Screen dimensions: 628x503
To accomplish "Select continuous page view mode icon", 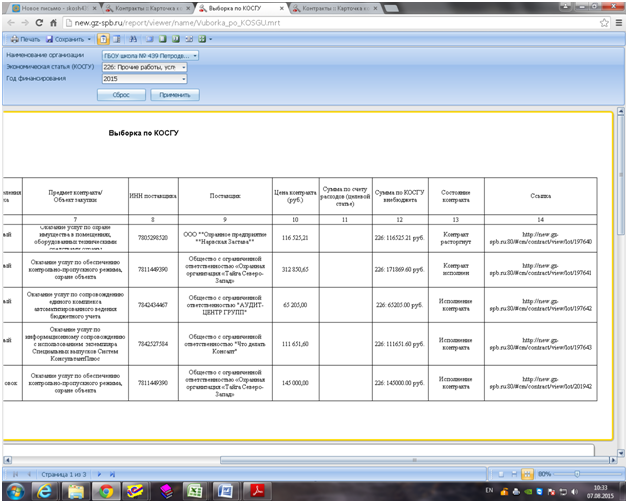I will coord(175,39).
